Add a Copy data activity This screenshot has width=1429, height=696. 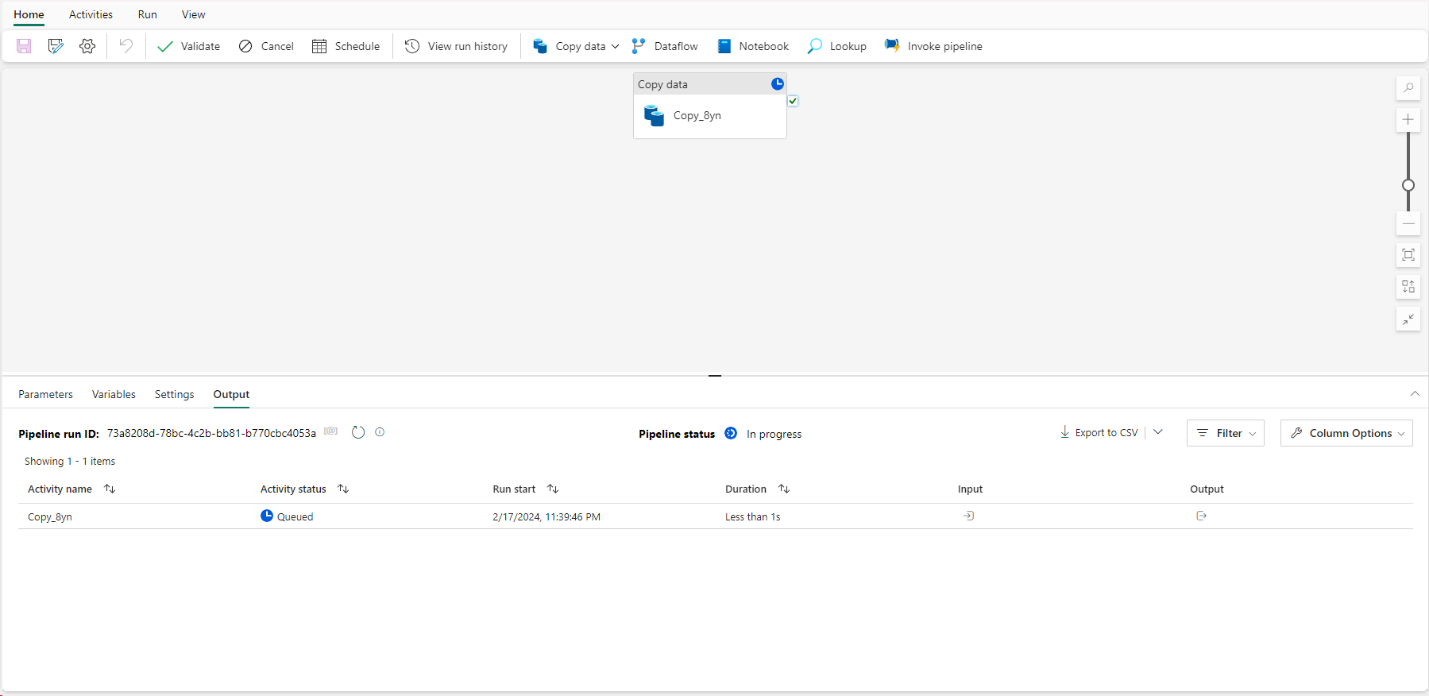coord(569,46)
